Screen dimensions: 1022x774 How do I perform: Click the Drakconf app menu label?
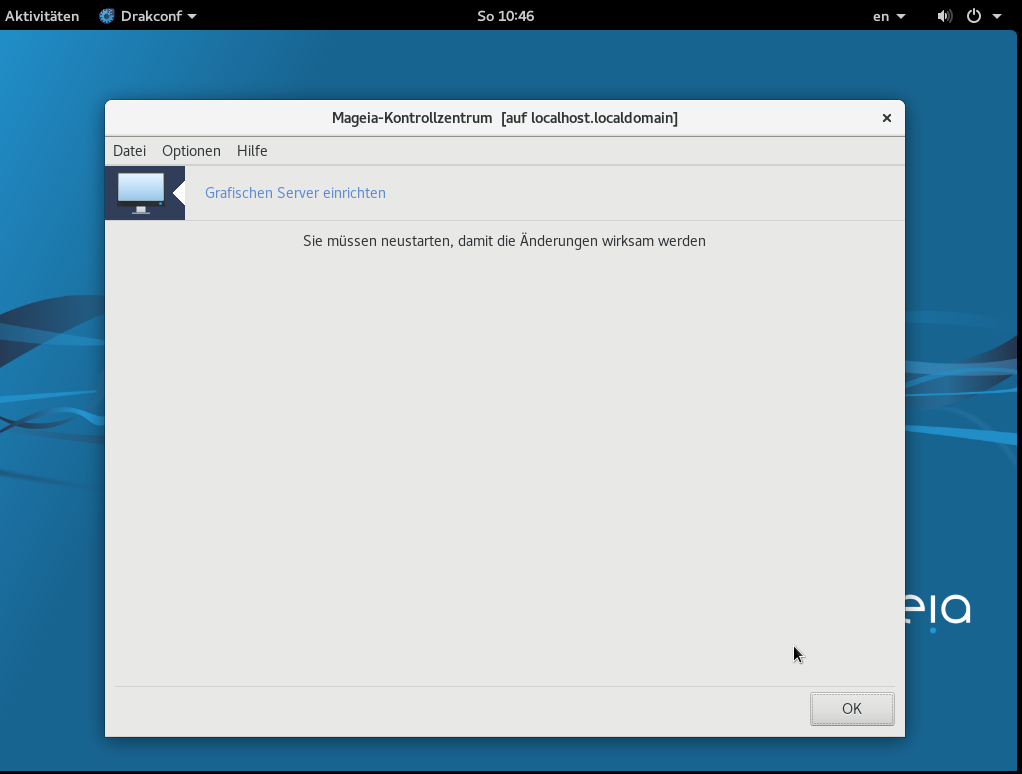[x=151, y=16]
